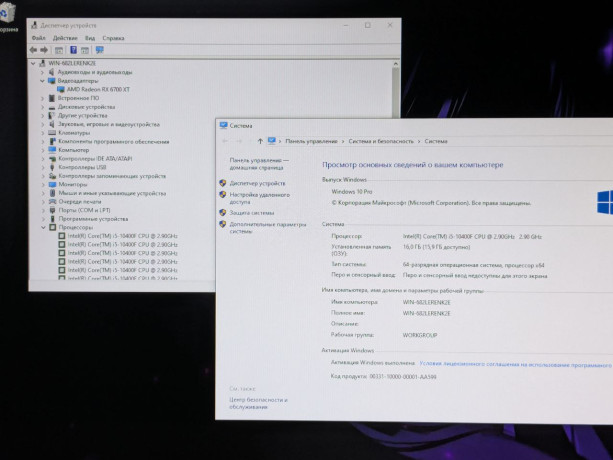This screenshot has height=460, width=613.
Task: Click the Компоненты программного обеспечения icon
Action: [52, 141]
